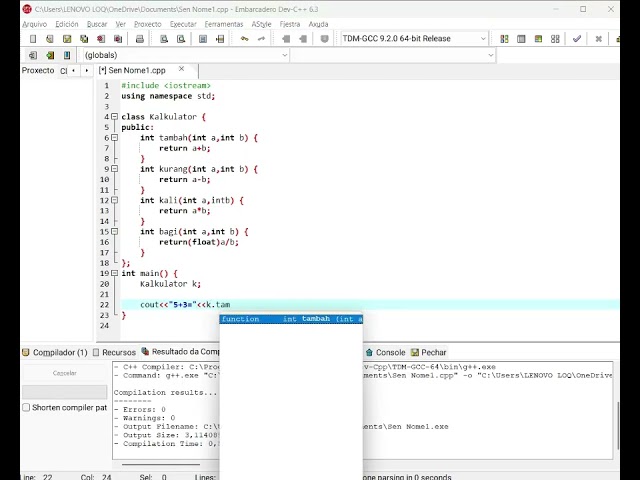The width and height of the screenshot is (640, 480).
Task: Click the Undo toolbar icon
Action: coord(244,39)
